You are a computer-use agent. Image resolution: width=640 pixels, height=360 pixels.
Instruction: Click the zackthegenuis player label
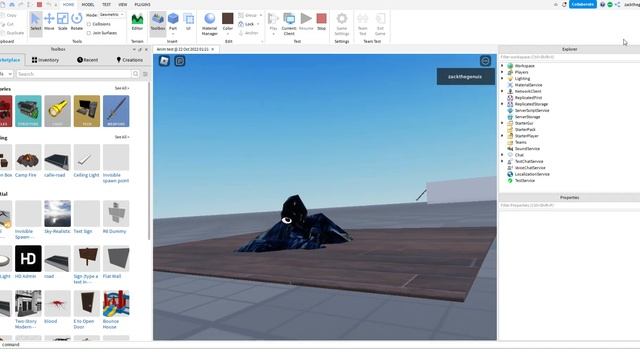[x=465, y=76]
